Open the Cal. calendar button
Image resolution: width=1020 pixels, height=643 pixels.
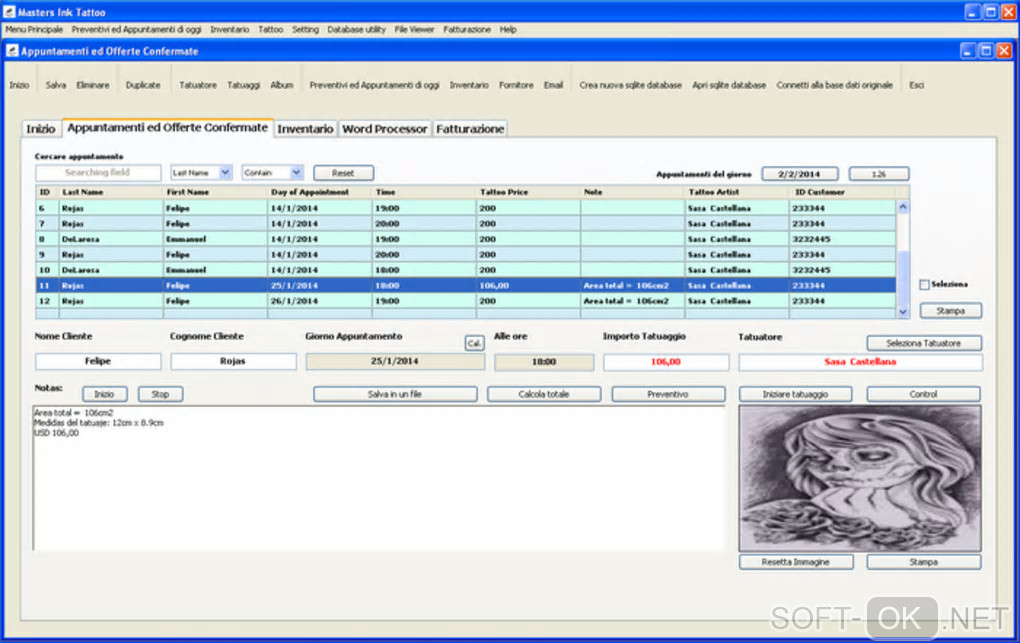(474, 343)
